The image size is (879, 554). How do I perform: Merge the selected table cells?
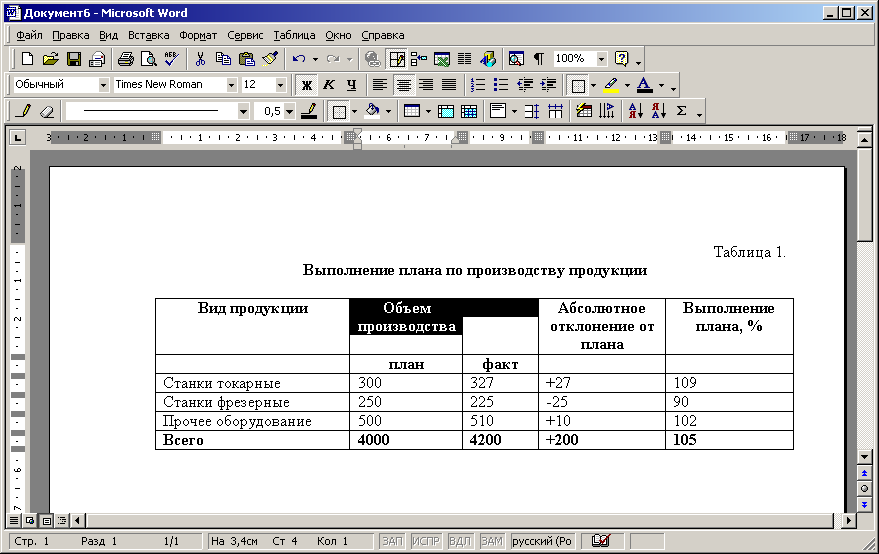(x=446, y=111)
